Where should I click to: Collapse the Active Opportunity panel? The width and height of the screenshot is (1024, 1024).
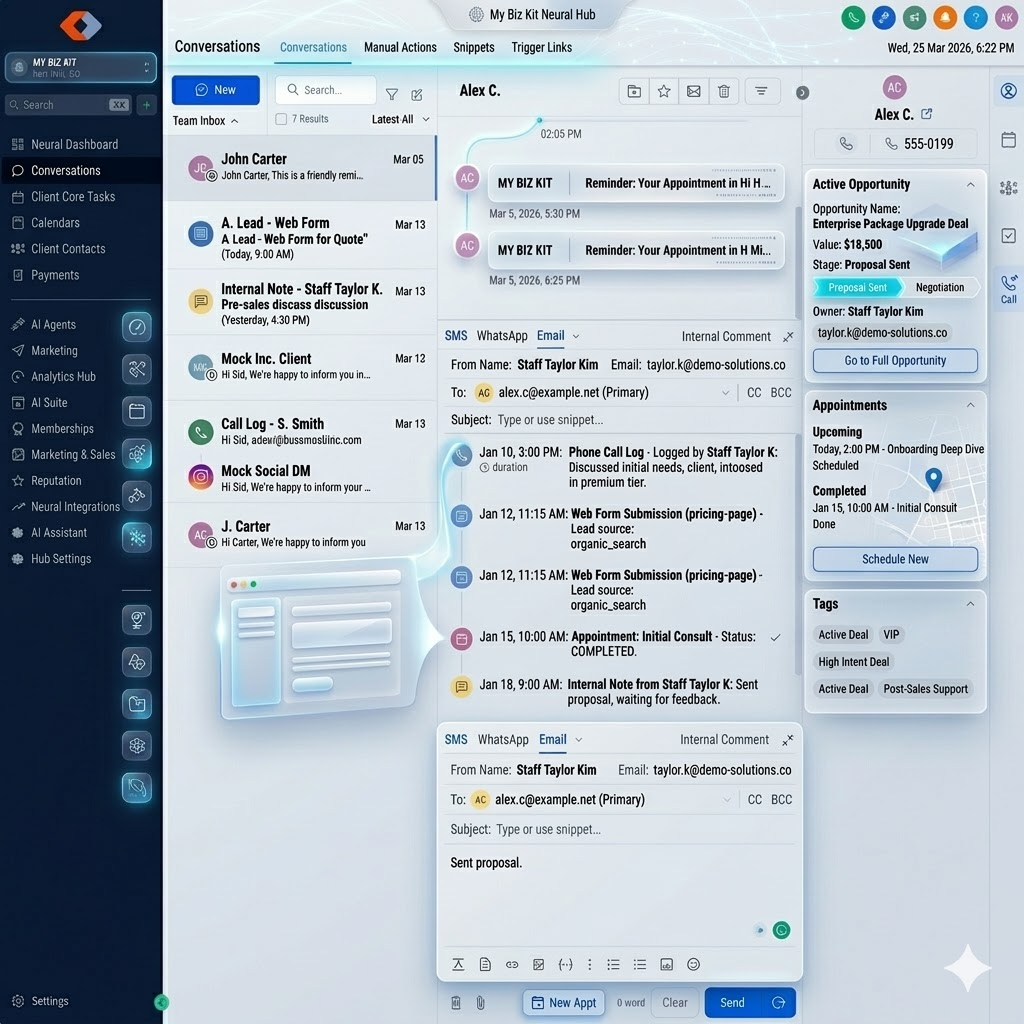970,185
